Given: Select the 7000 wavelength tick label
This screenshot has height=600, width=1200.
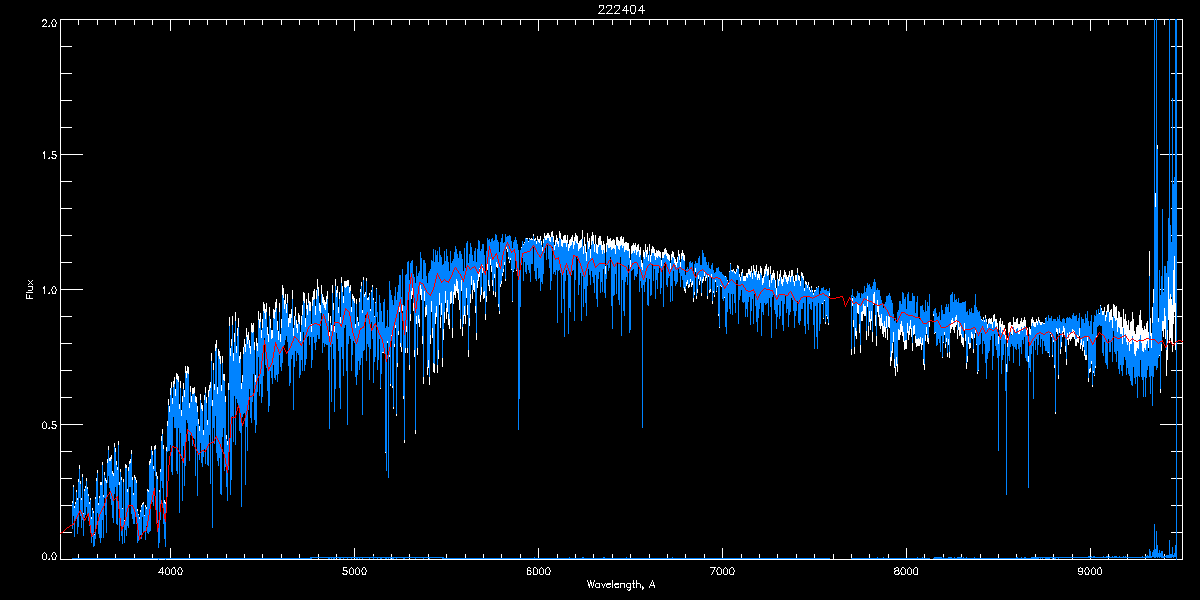Looking at the screenshot, I should [722, 572].
